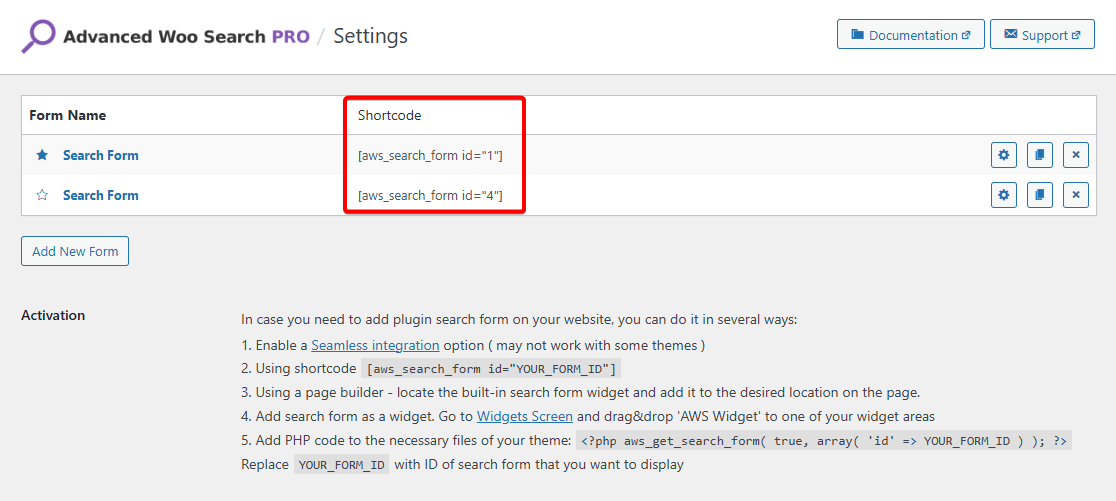Screen dimensions: 1116x501
Task: Open the second Search Form name link
Action: (x=100, y=195)
